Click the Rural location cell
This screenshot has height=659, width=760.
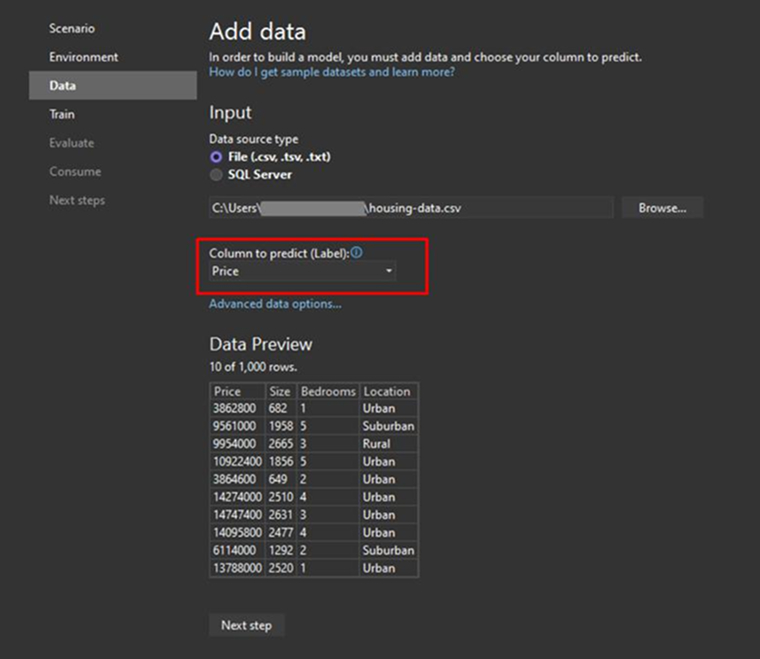(x=389, y=444)
